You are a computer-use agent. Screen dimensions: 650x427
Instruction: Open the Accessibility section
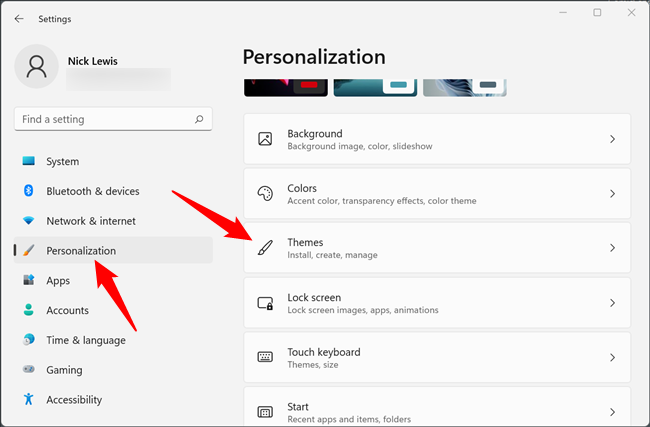73,399
